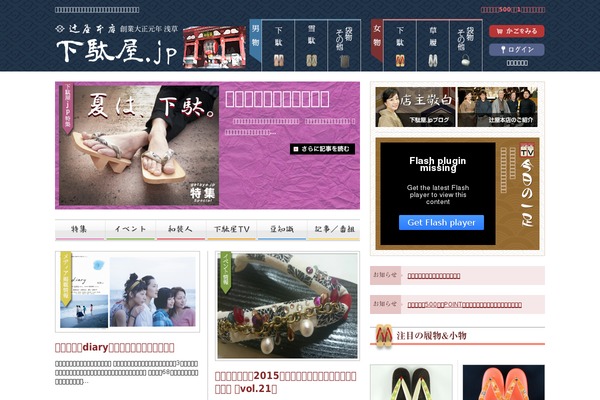This screenshot has width=600, height=400.
Task: Open men's 雪駄 category in header
Action: point(311,46)
